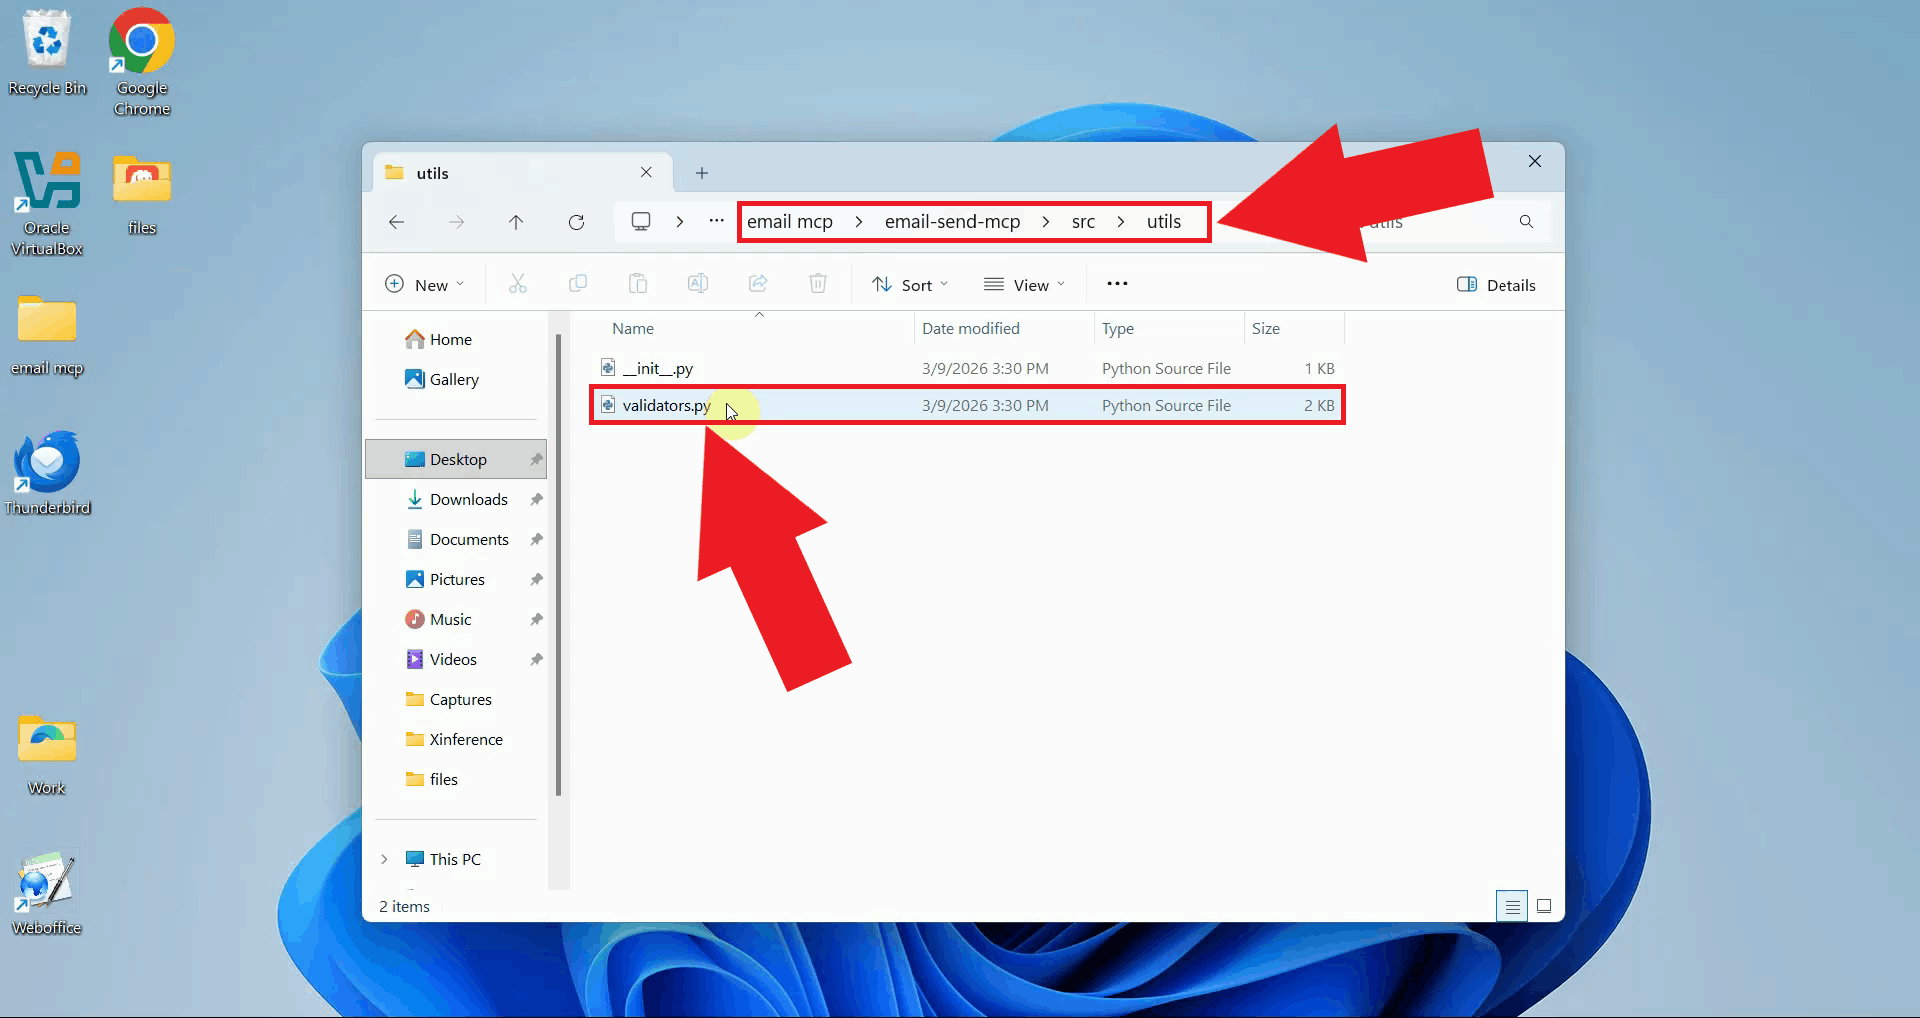
Task: Go up one folder level arrow
Action: click(516, 222)
